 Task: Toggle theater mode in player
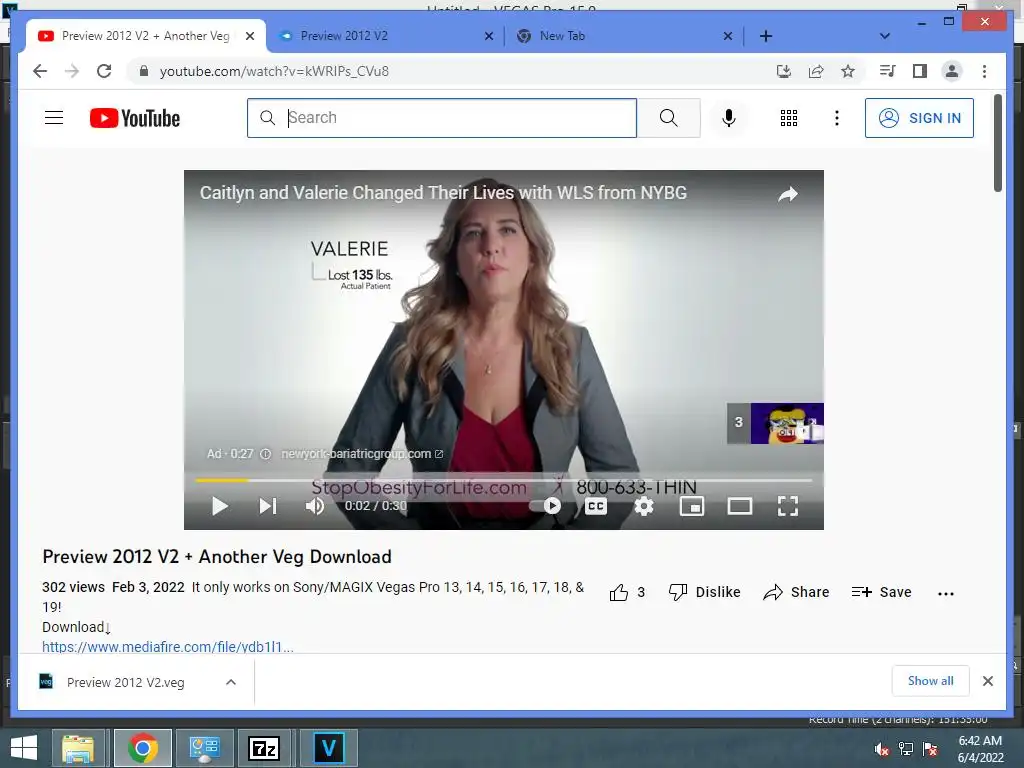[740, 506]
